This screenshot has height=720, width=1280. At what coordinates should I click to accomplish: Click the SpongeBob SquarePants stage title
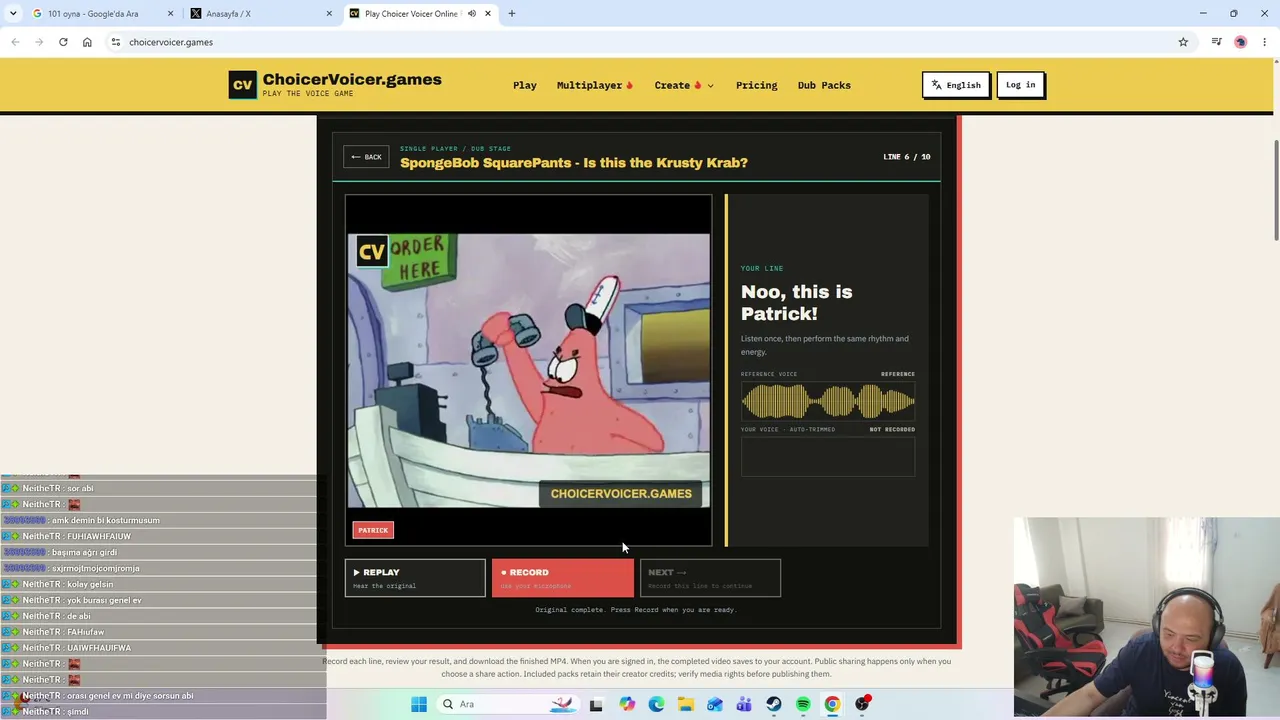[x=574, y=163]
